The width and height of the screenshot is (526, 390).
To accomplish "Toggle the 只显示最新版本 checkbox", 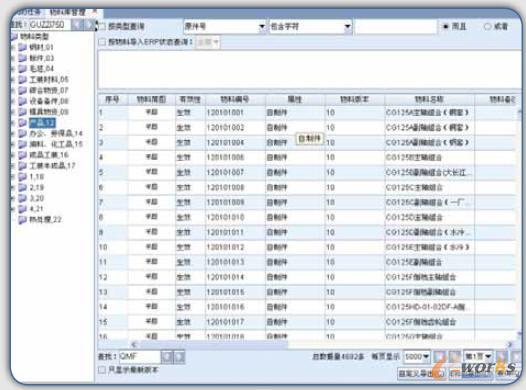I will pyautogui.click(x=102, y=370).
